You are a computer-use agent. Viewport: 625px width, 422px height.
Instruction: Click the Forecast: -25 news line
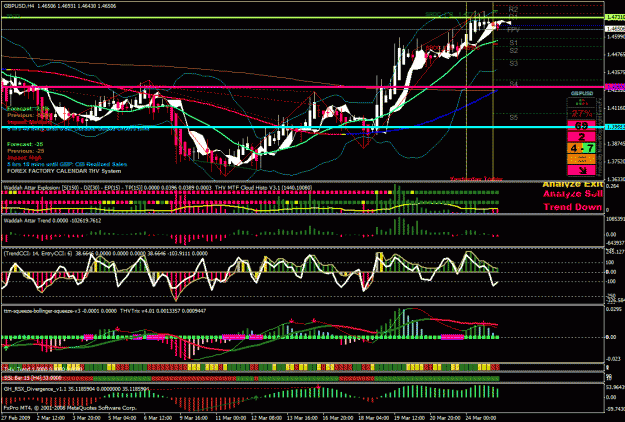(25, 144)
